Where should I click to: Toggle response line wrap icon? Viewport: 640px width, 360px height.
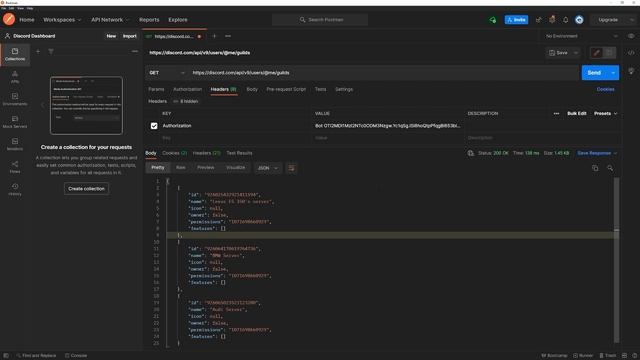[x=291, y=168]
